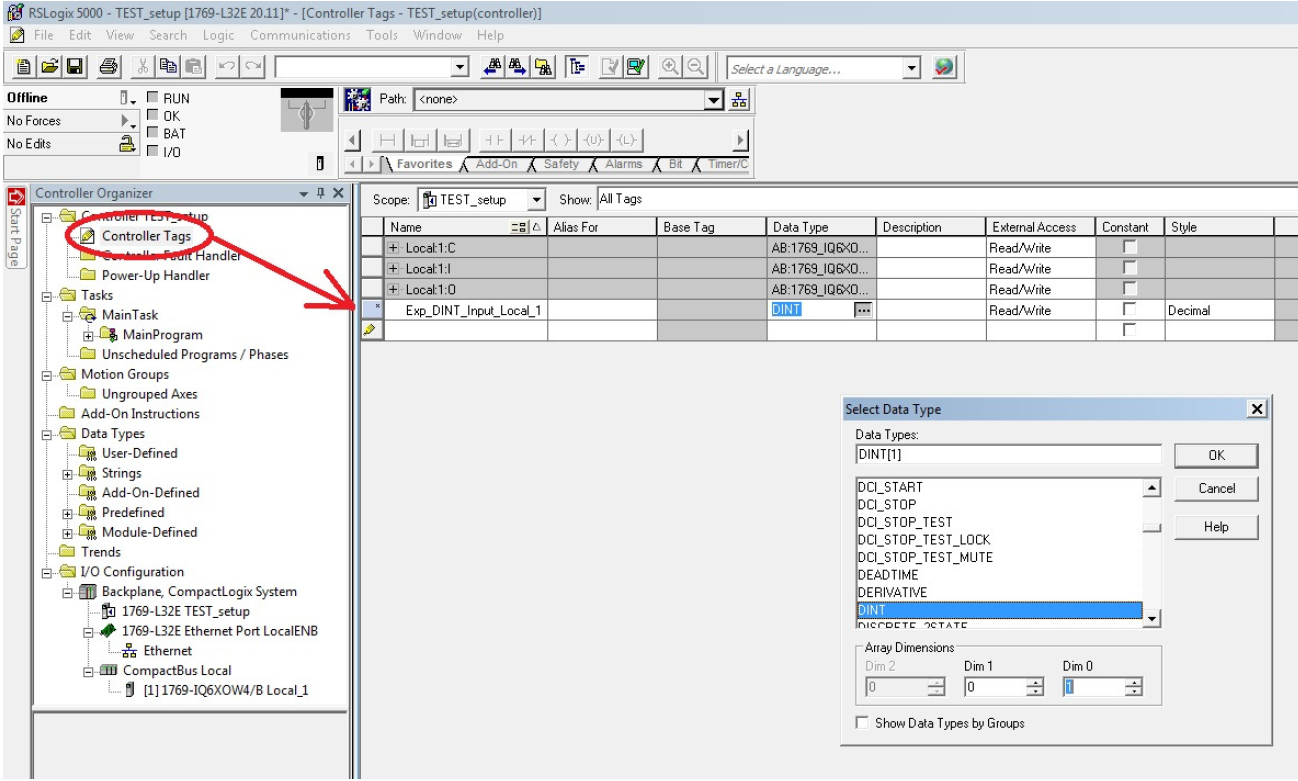Expand the Predefined data type folder
This screenshot has width=1298, height=781.
68,513
